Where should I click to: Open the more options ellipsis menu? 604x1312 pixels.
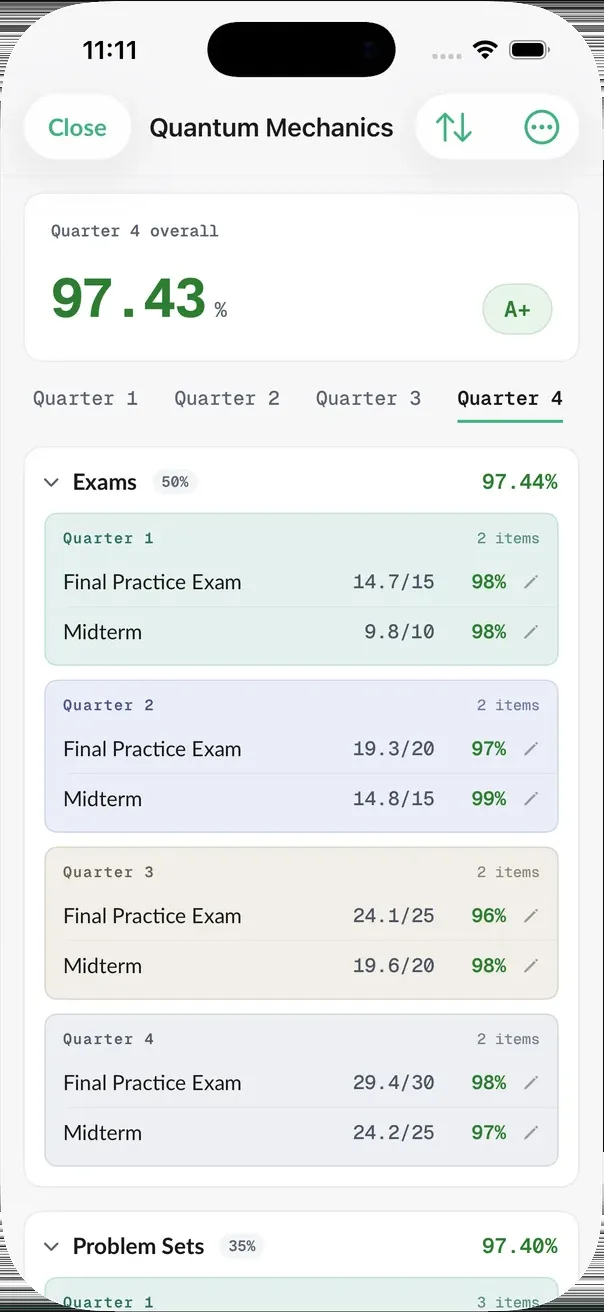click(x=541, y=128)
